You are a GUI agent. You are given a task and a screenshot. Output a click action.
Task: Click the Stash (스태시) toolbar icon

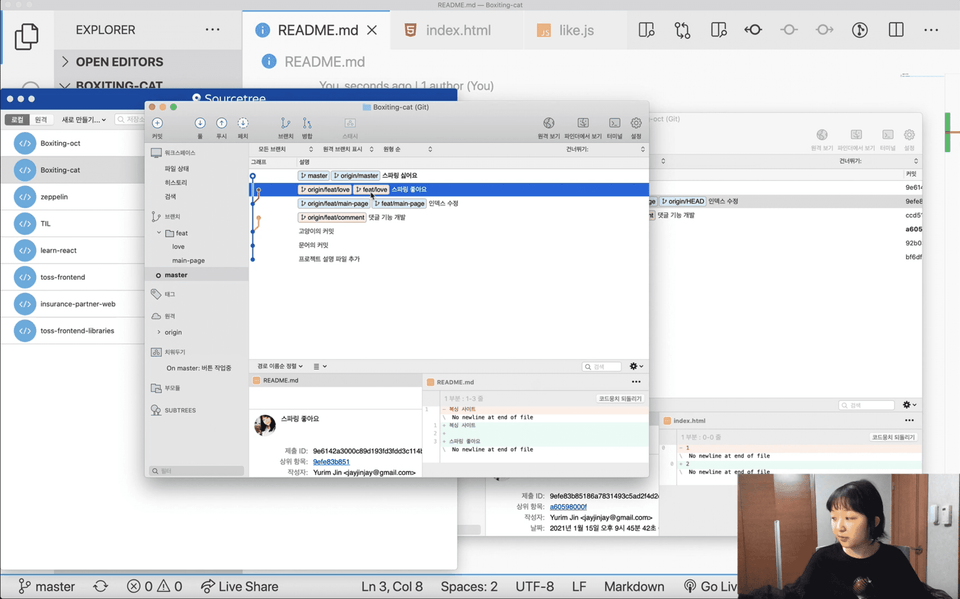350,123
